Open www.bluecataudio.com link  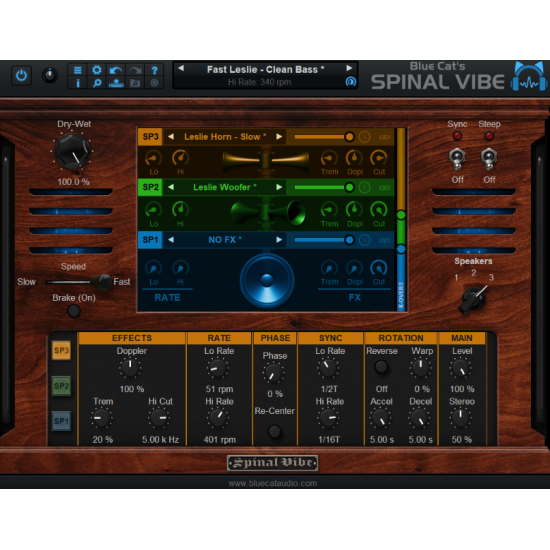[273, 483]
